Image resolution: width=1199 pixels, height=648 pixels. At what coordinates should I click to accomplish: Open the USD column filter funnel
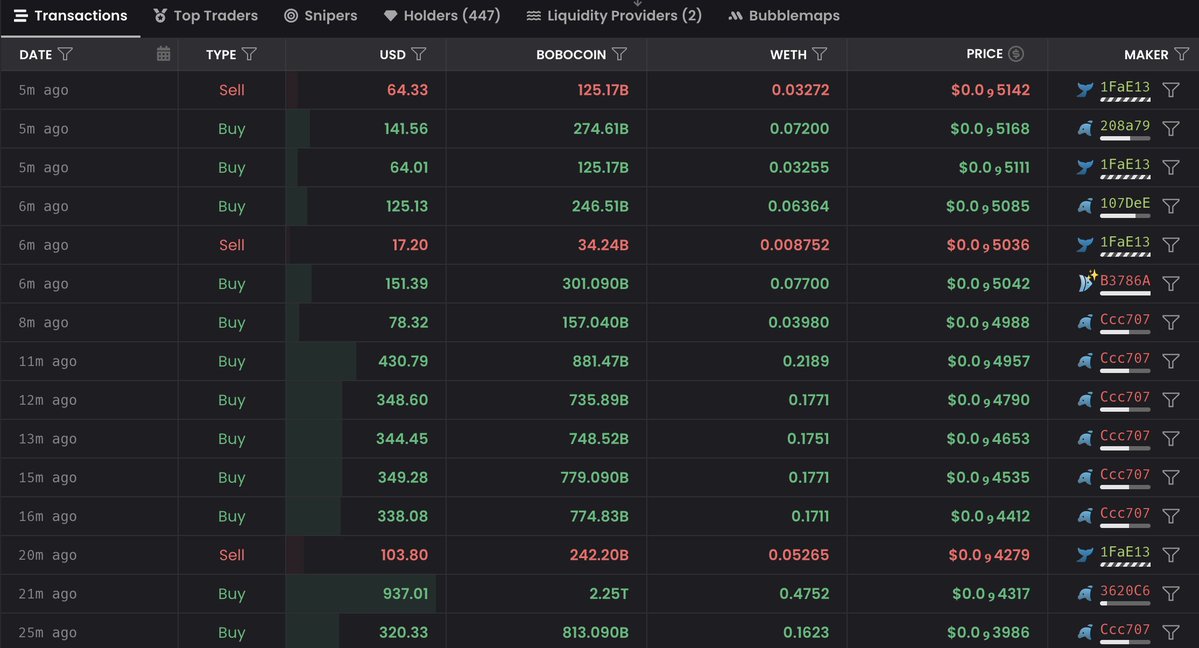(x=419, y=54)
